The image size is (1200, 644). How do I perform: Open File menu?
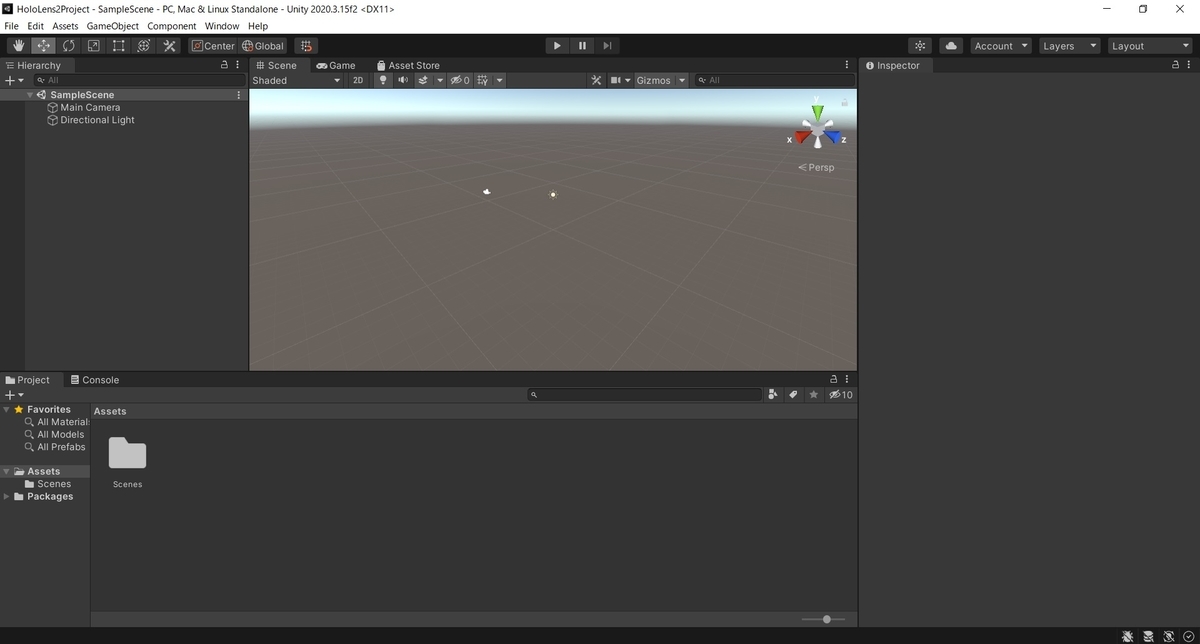coord(12,26)
